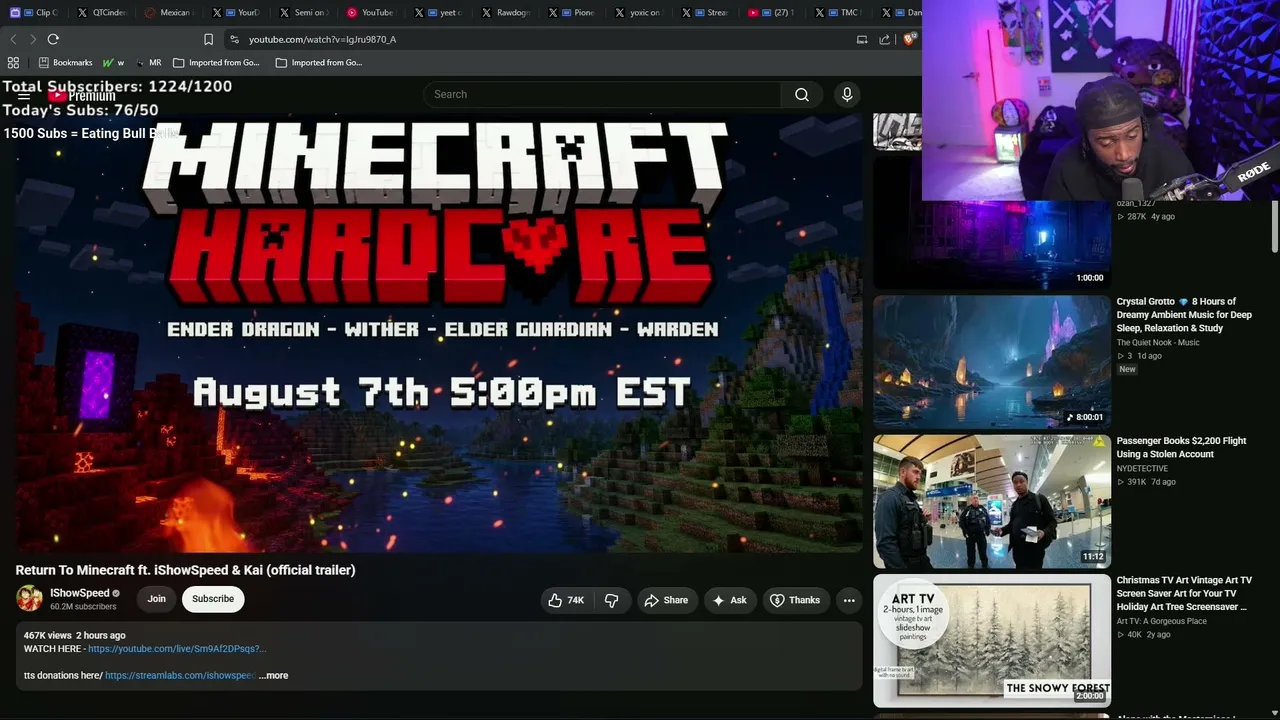The height and width of the screenshot is (720, 1280).
Task: Open site info icon beside URL
Action: point(234,39)
